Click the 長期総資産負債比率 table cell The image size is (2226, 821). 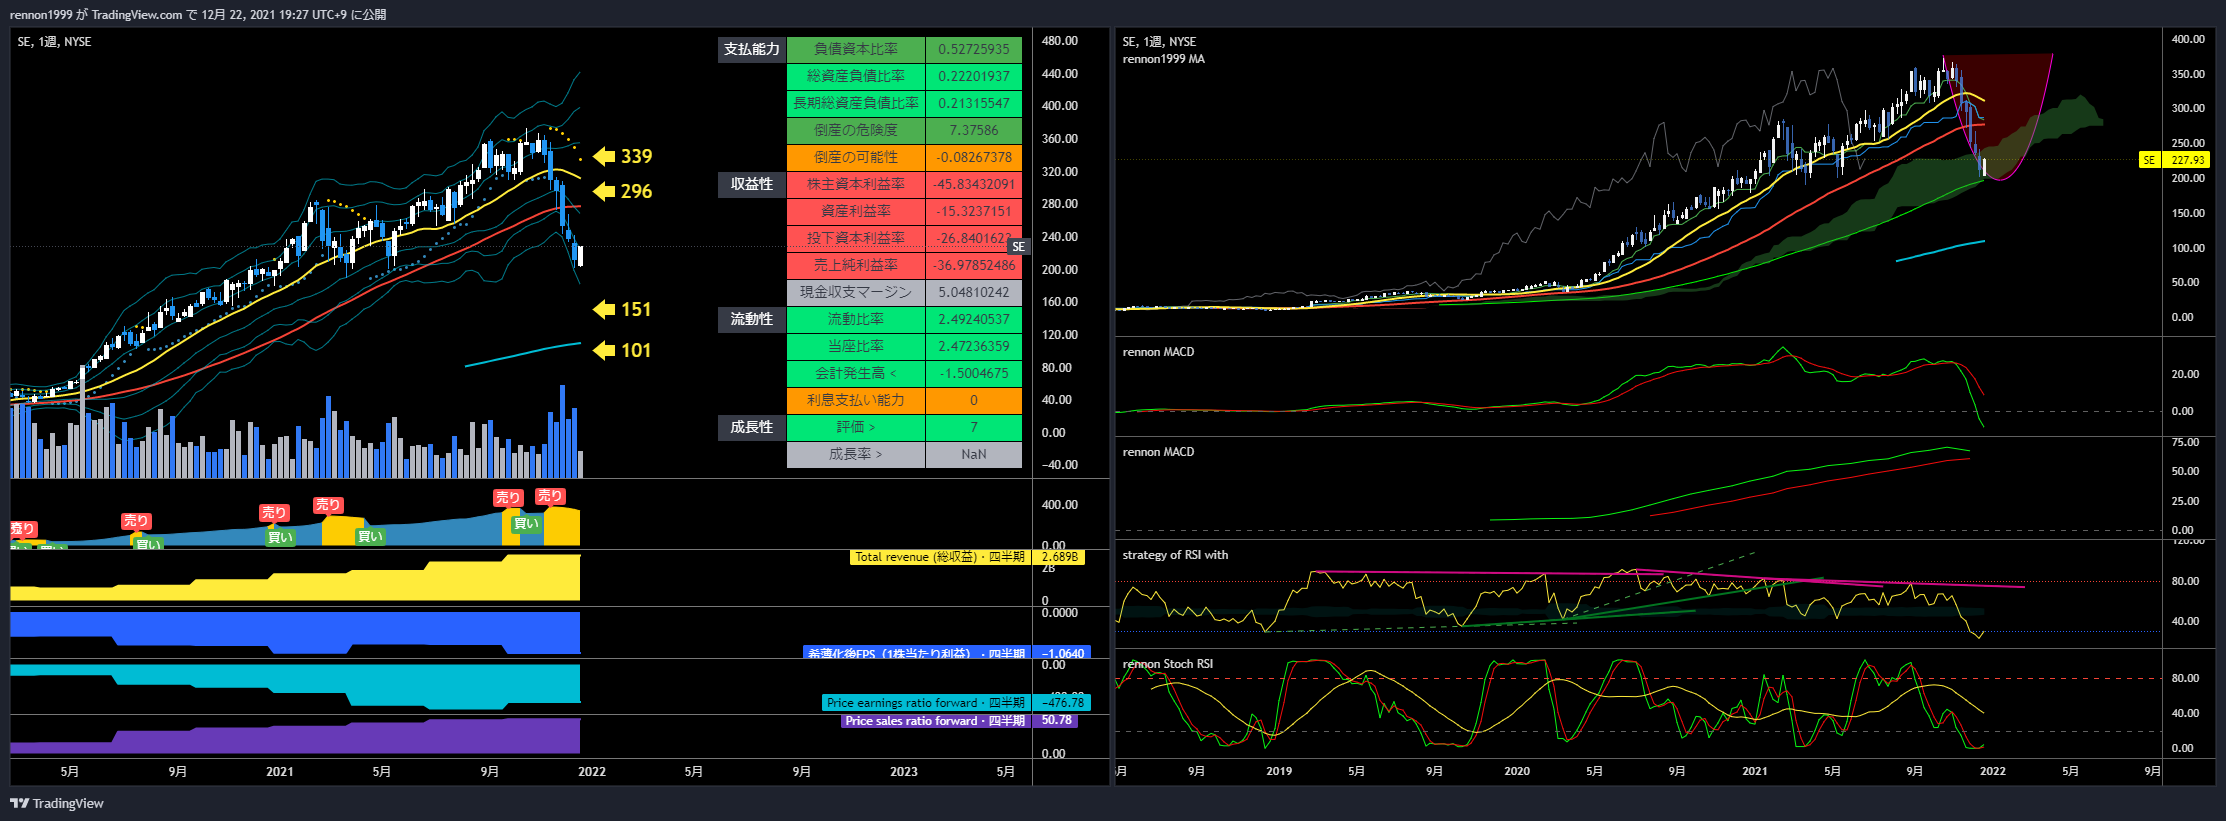pyautogui.click(x=856, y=103)
